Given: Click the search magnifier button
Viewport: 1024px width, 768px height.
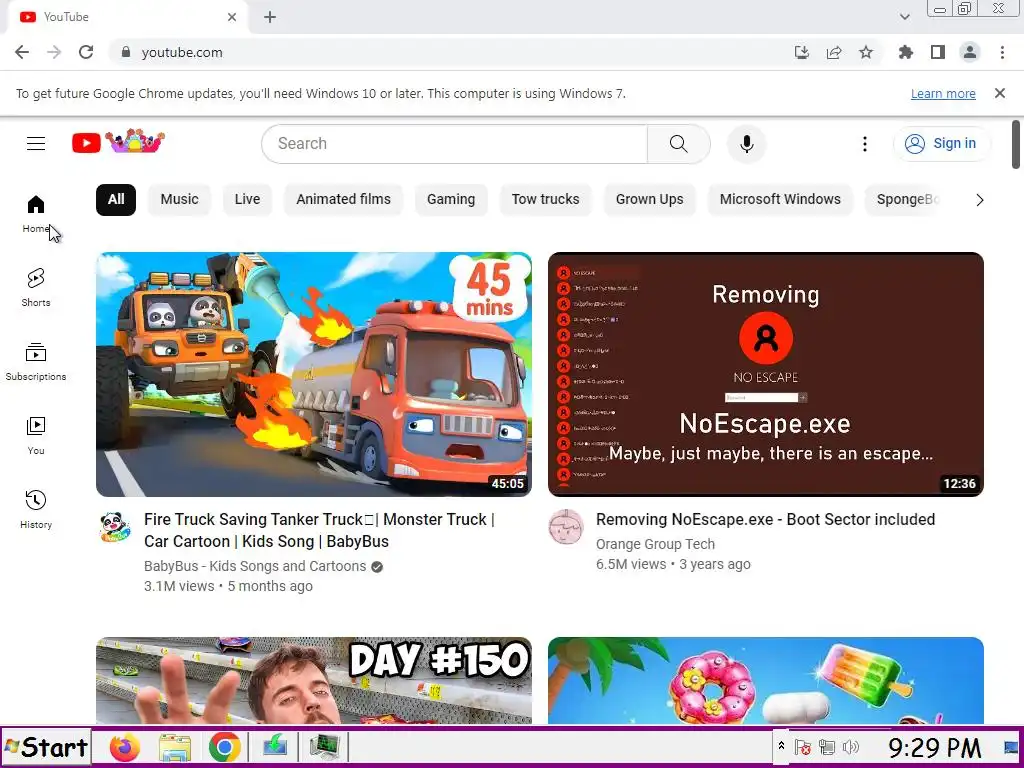Looking at the screenshot, I should [x=679, y=144].
